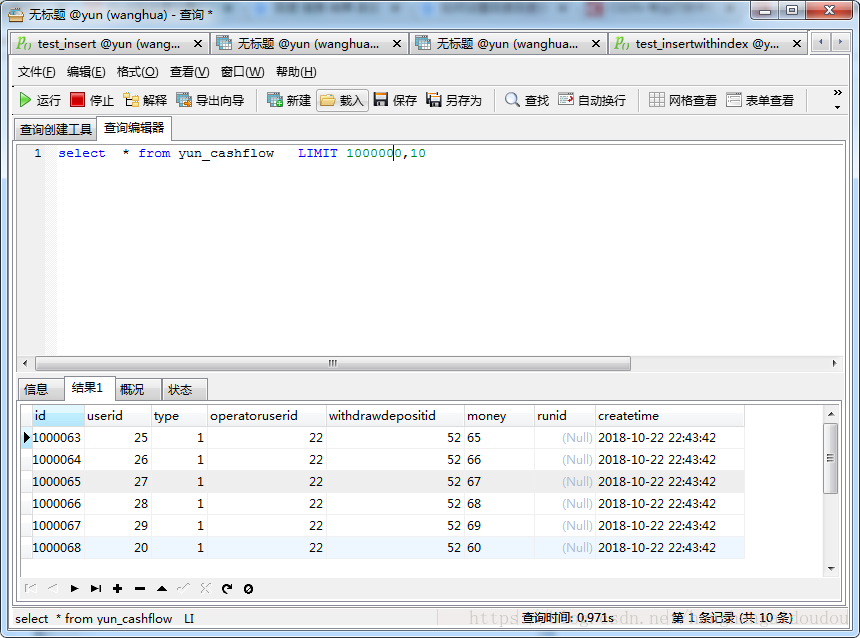Add a record with the plus icon

[x=117, y=589]
